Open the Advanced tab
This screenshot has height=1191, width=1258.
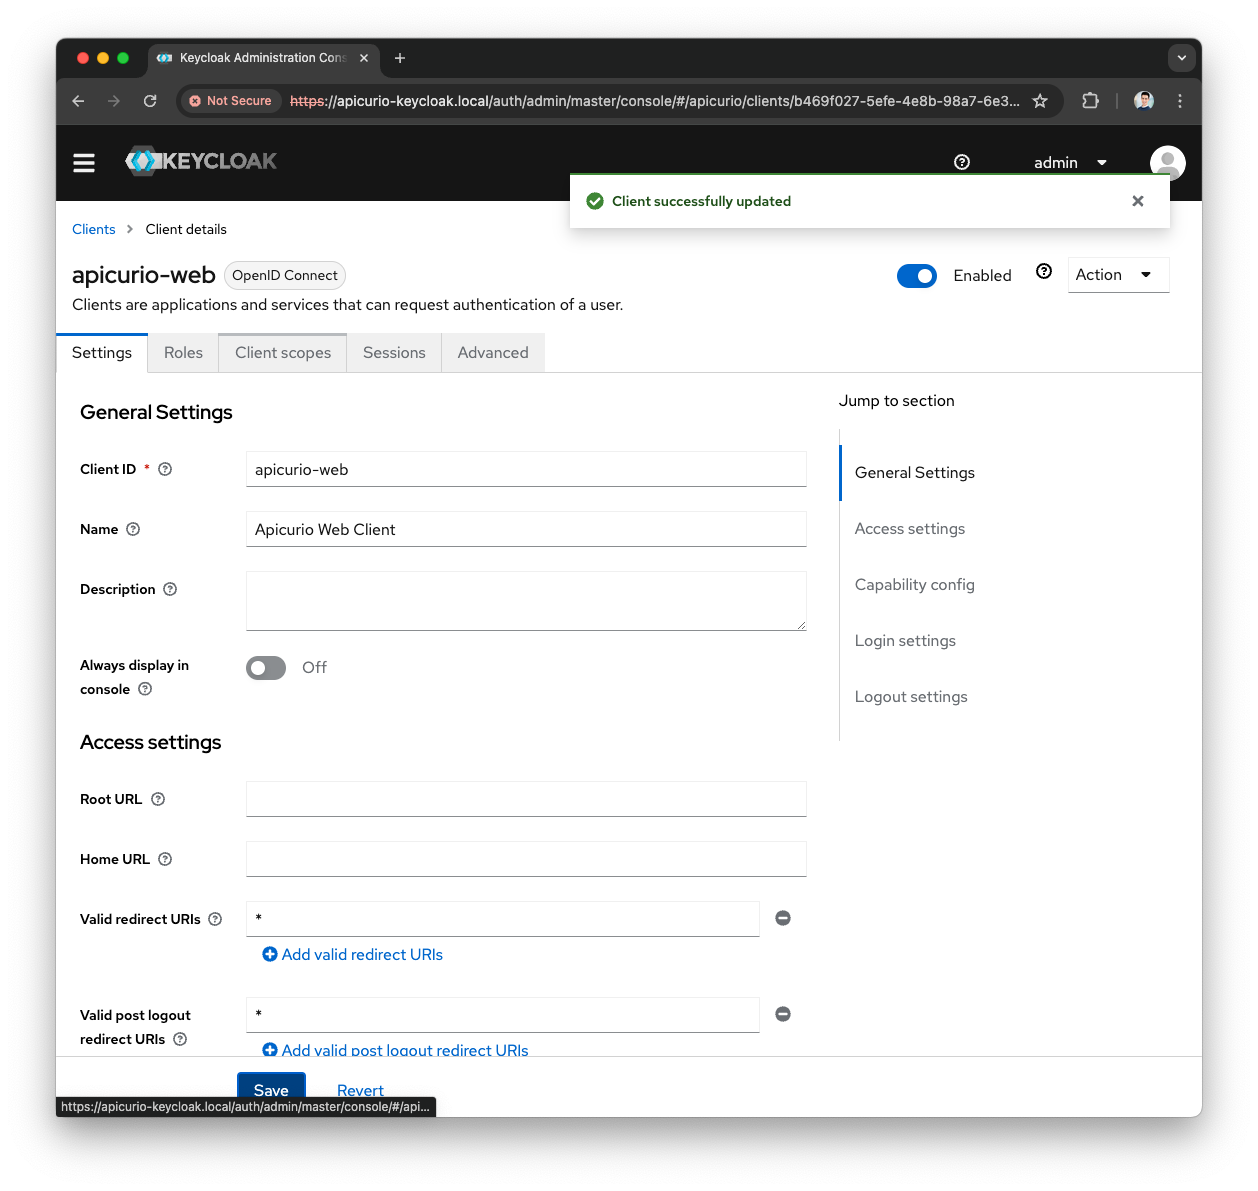coord(493,352)
